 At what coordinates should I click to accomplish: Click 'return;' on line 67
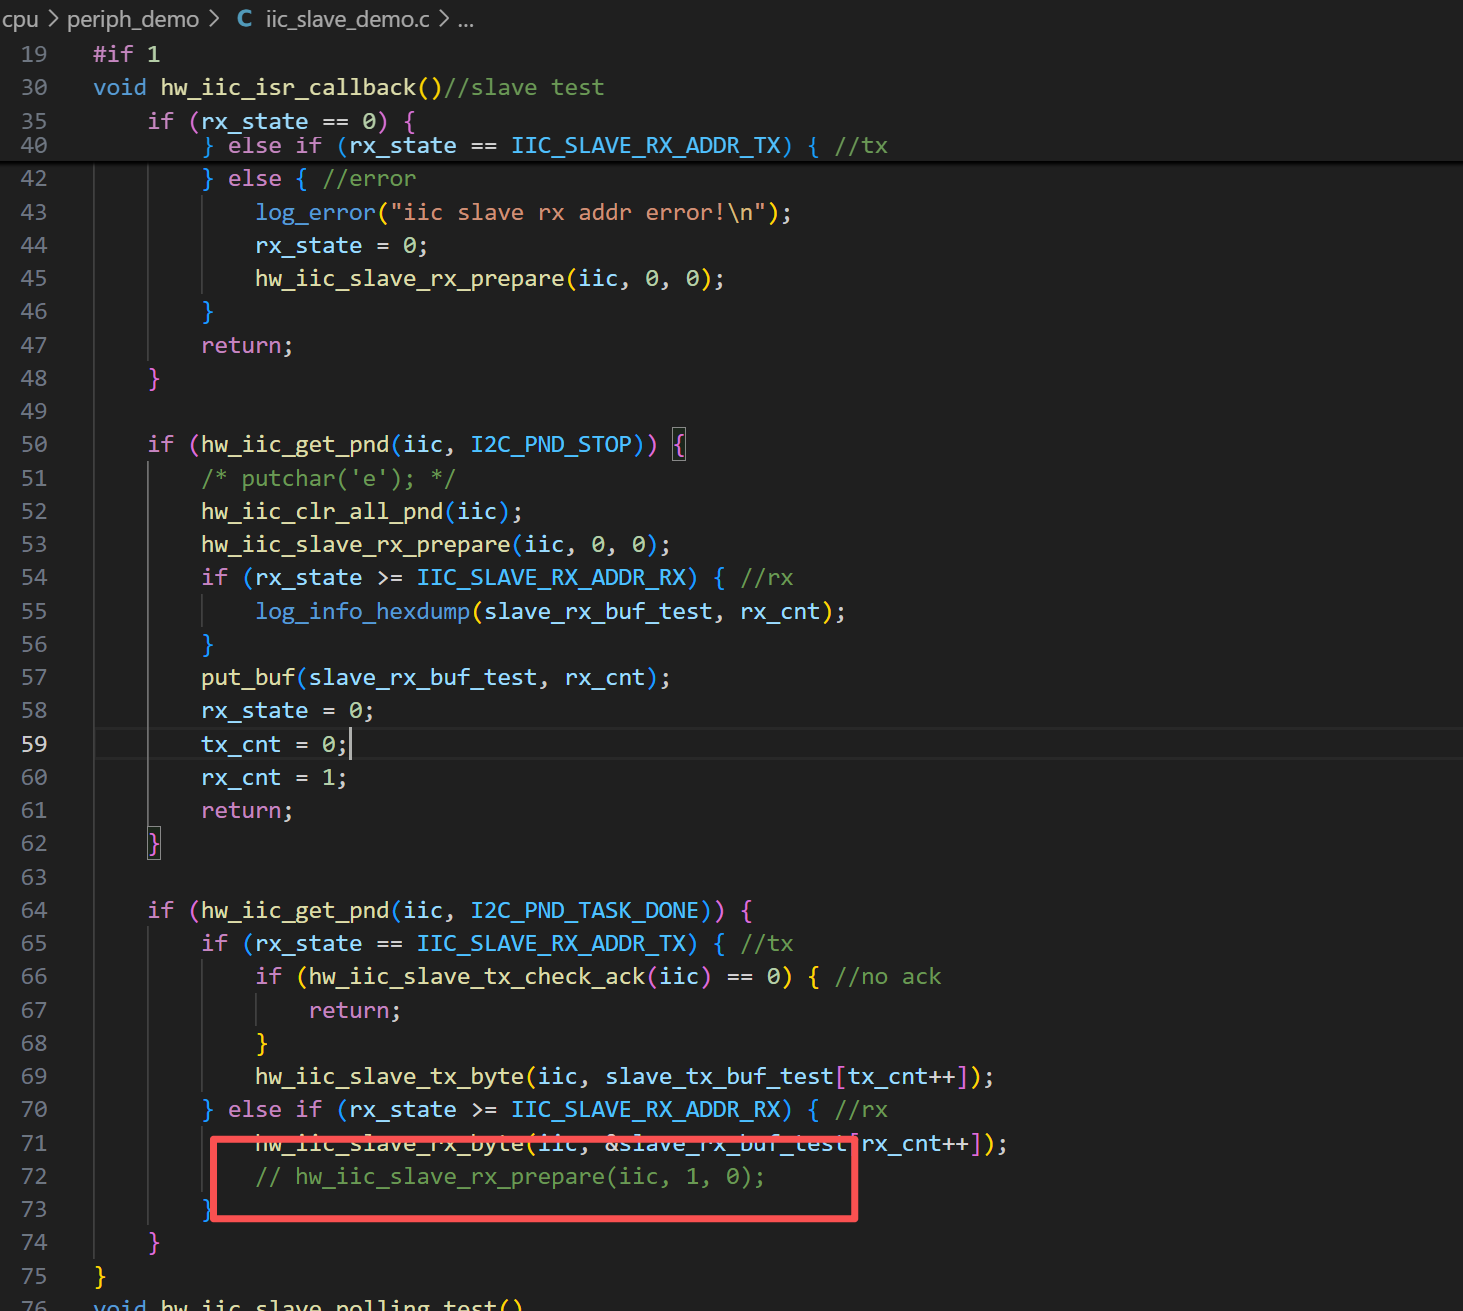tap(355, 1010)
